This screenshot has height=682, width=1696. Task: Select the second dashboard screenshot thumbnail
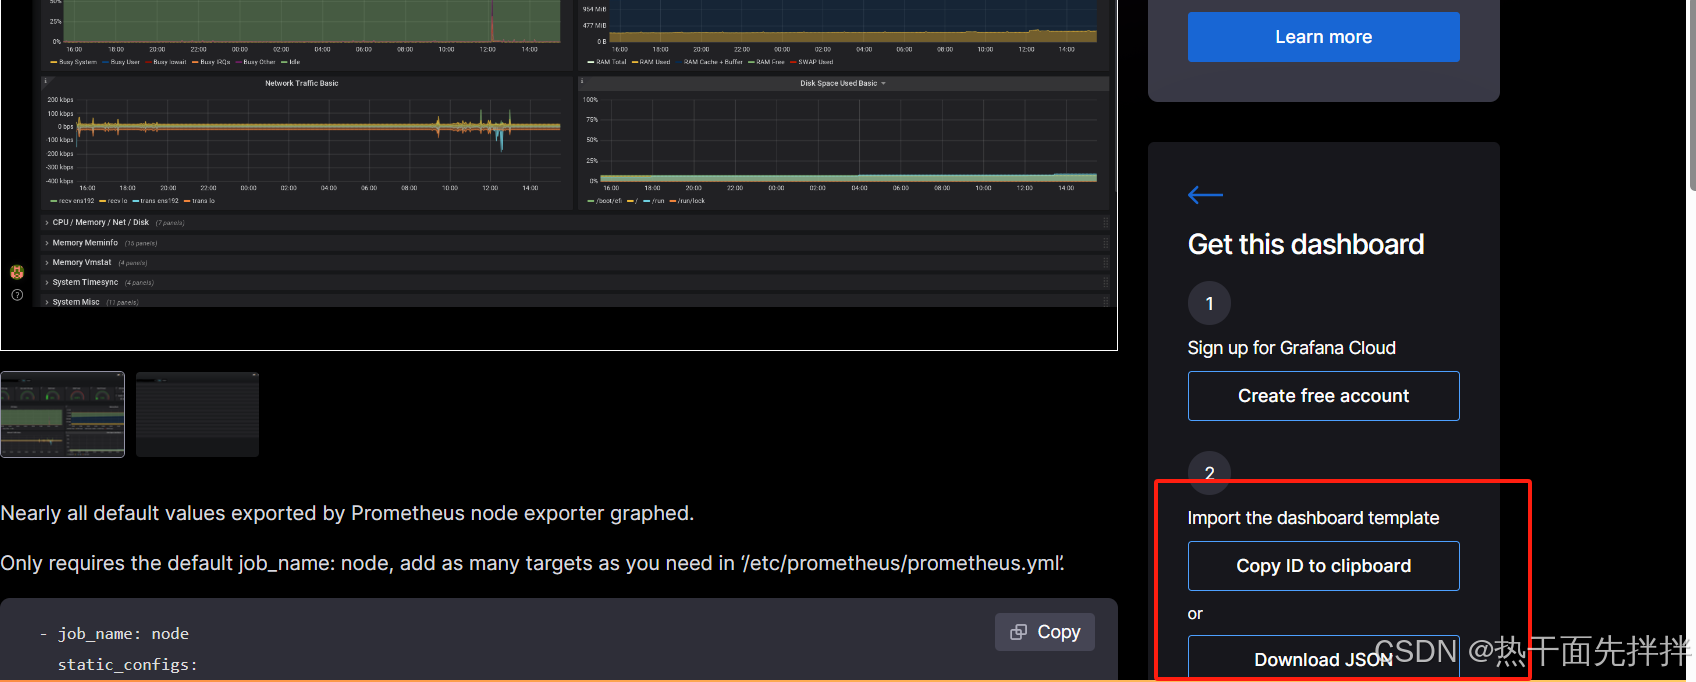pos(197,414)
